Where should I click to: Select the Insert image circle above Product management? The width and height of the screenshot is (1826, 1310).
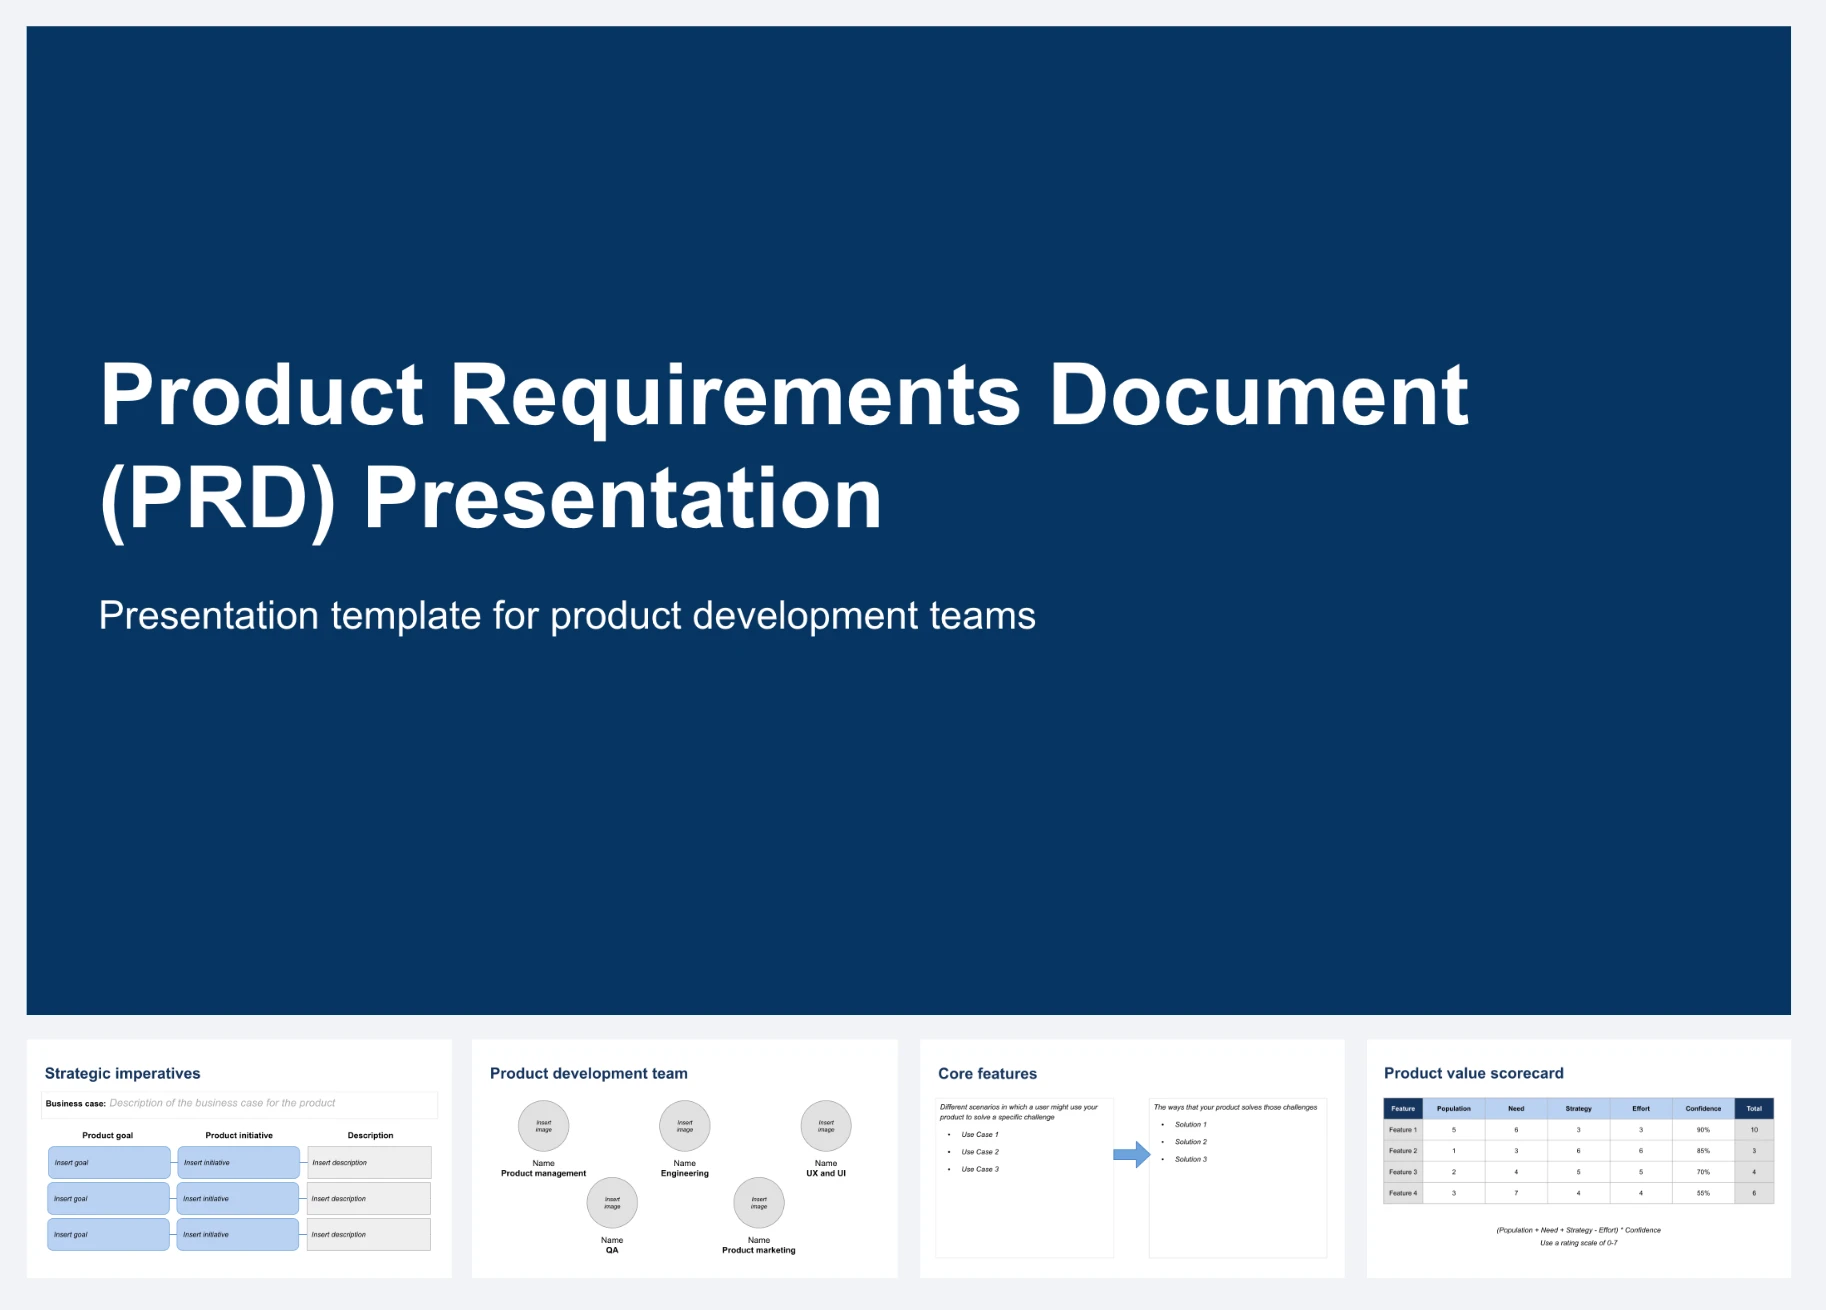543,1126
